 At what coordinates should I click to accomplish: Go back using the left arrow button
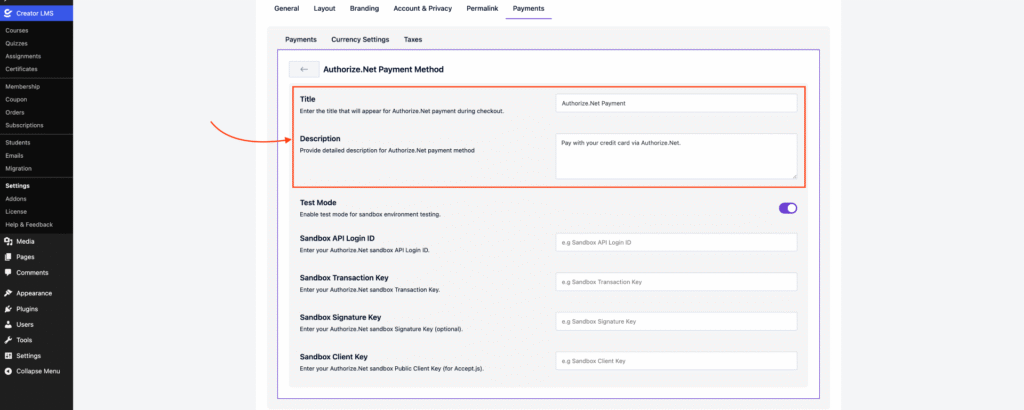(x=304, y=69)
